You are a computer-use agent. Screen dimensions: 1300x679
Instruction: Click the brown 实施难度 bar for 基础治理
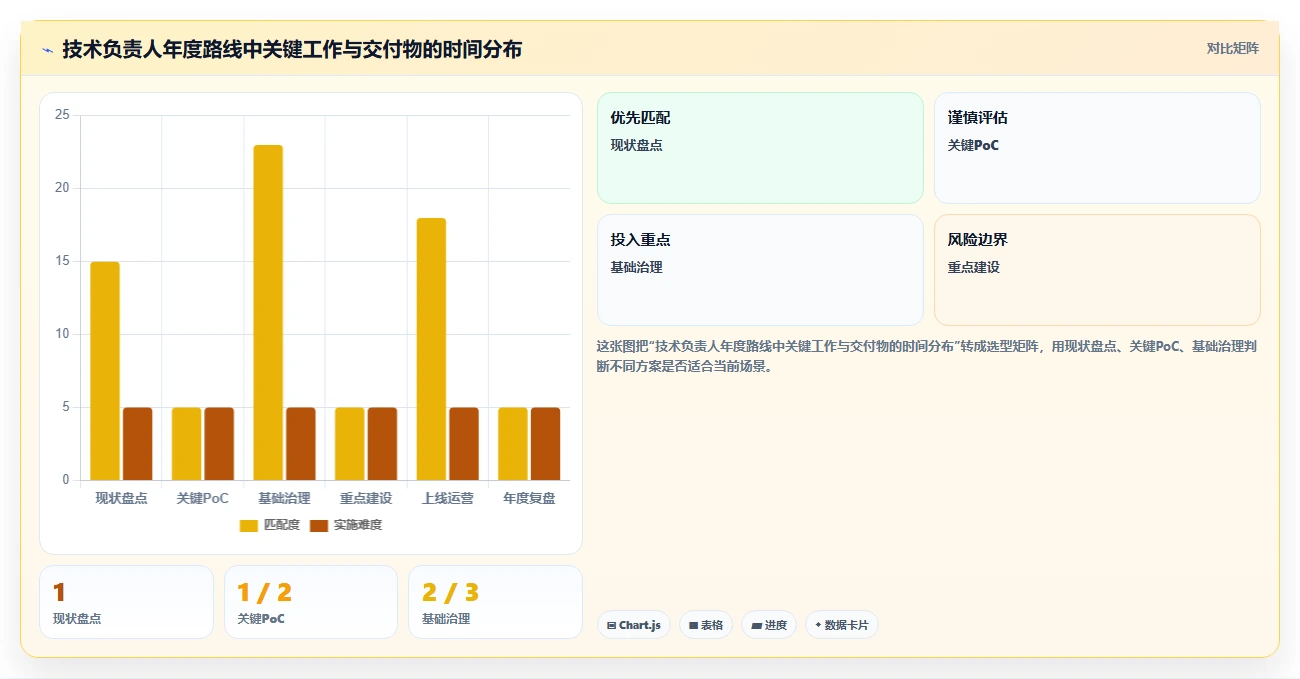pyautogui.click(x=301, y=444)
